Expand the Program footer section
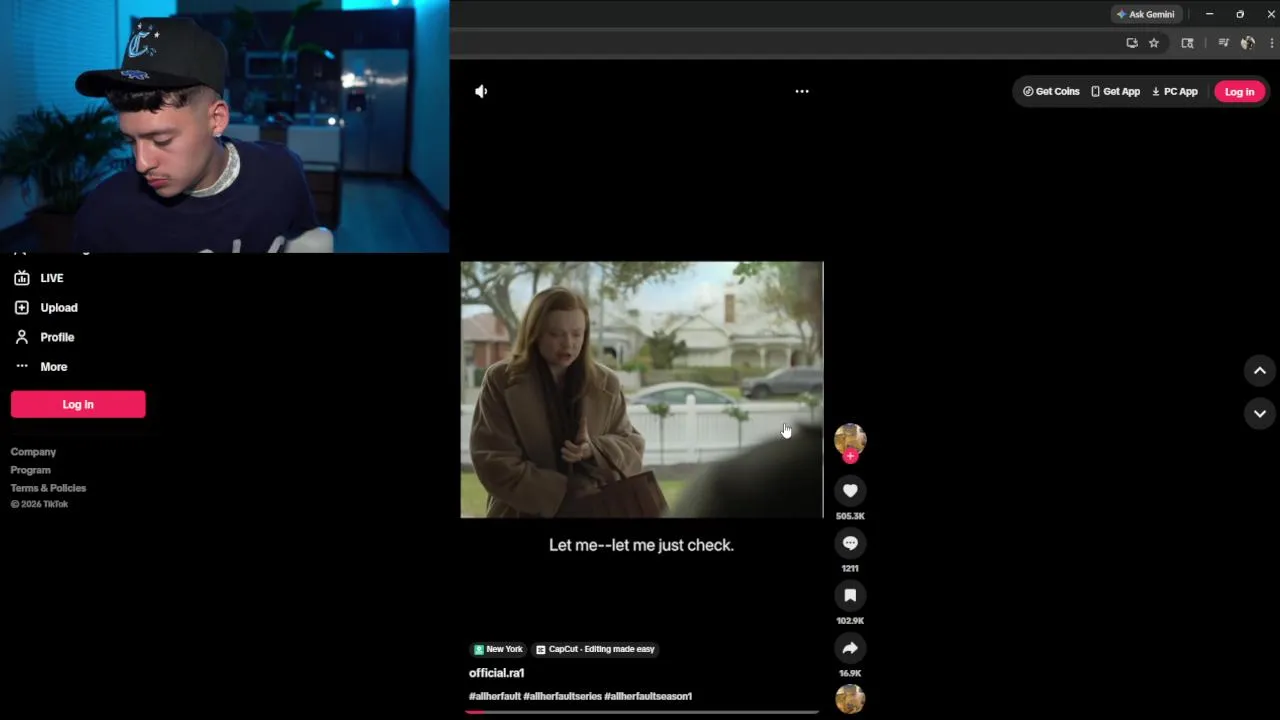Screen dimensions: 1280x720 pos(30,470)
